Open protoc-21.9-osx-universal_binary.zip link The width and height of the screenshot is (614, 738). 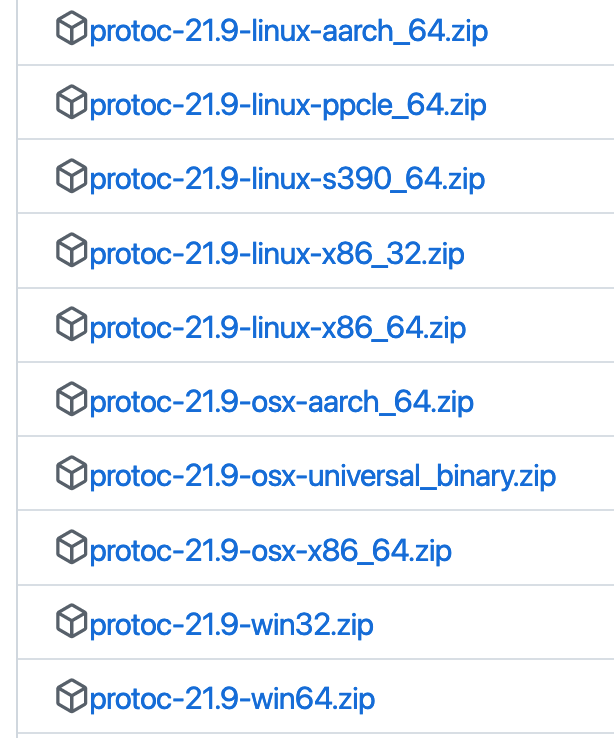click(322, 476)
